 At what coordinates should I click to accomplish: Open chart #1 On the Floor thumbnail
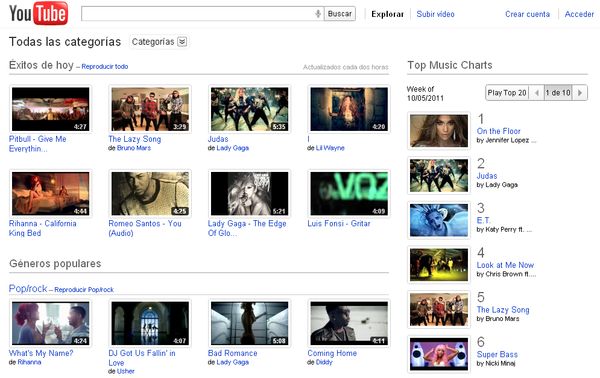[439, 131]
